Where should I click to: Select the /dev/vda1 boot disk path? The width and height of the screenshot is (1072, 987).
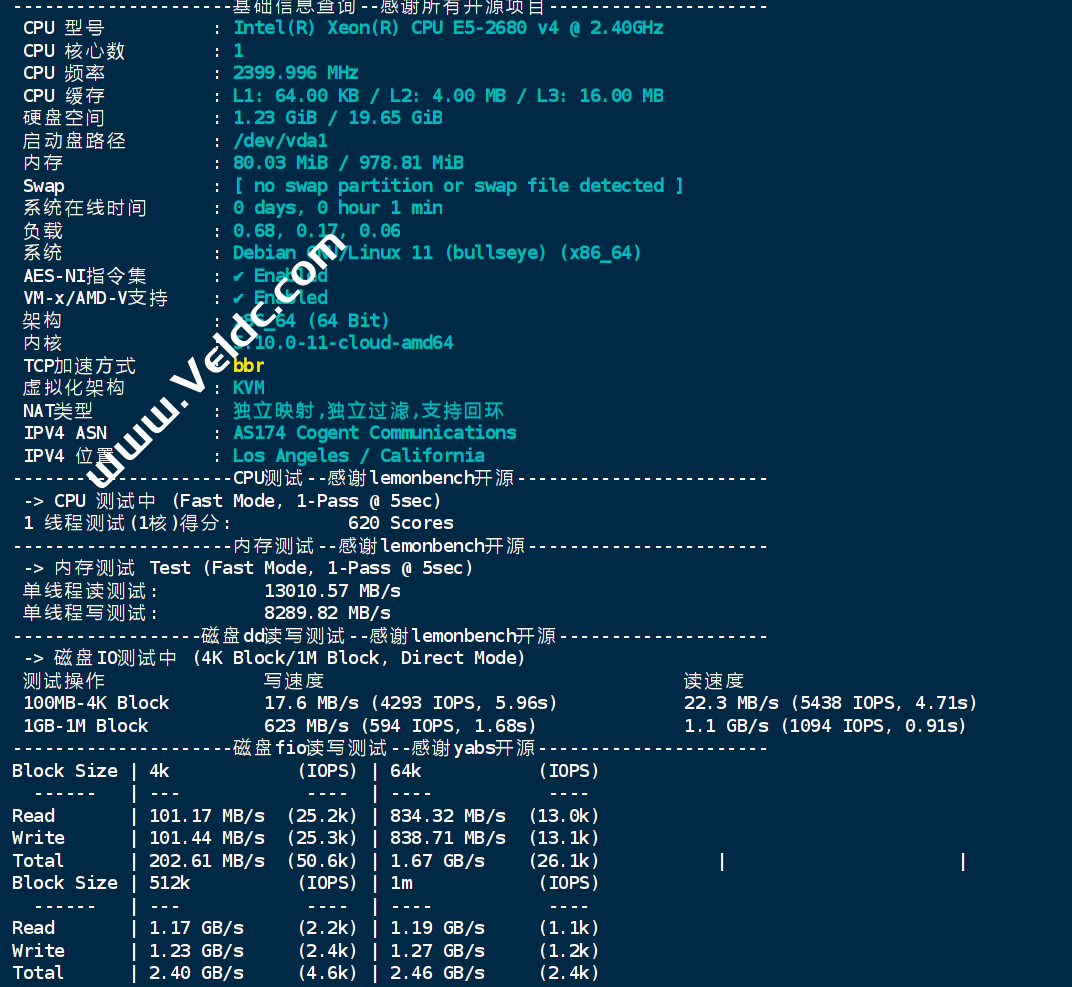pos(280,141)
